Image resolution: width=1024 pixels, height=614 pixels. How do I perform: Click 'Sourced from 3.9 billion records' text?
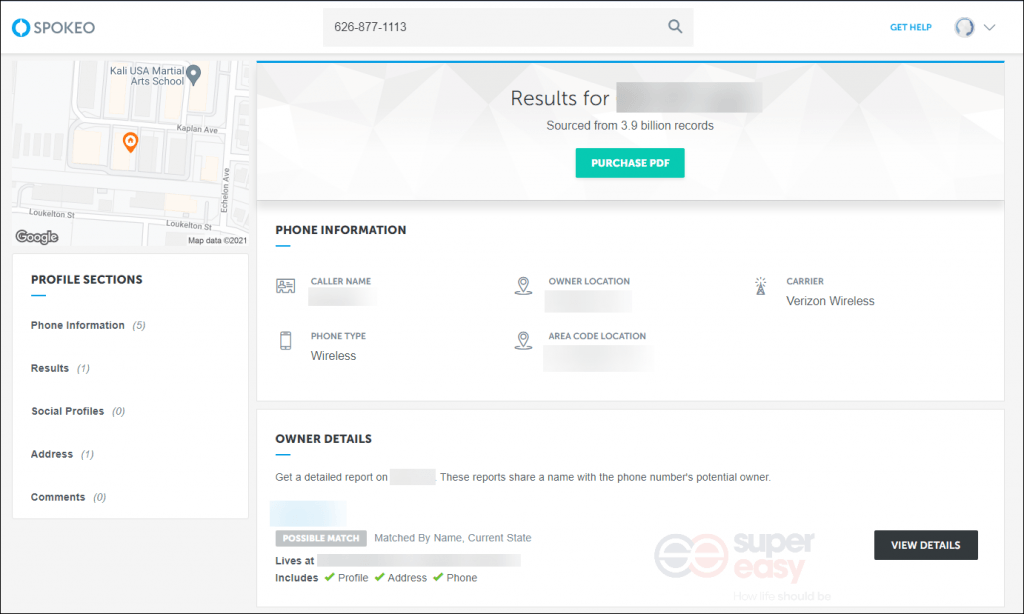point(630,125)
